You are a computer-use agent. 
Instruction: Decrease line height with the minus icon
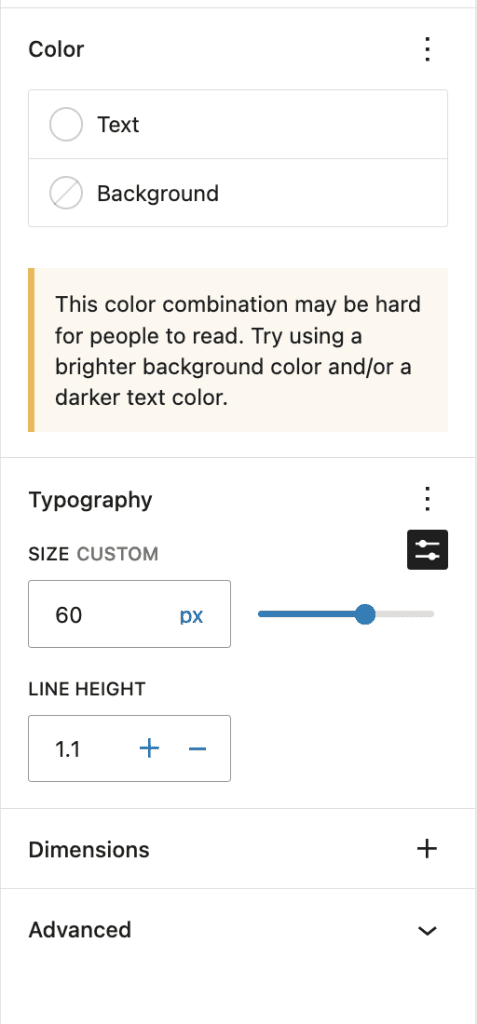(x=197, y=748)
